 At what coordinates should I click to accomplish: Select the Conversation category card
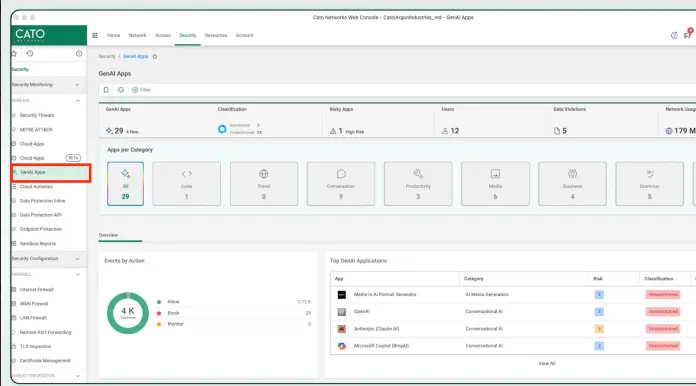pyautogui.click(x=341, y=184)
